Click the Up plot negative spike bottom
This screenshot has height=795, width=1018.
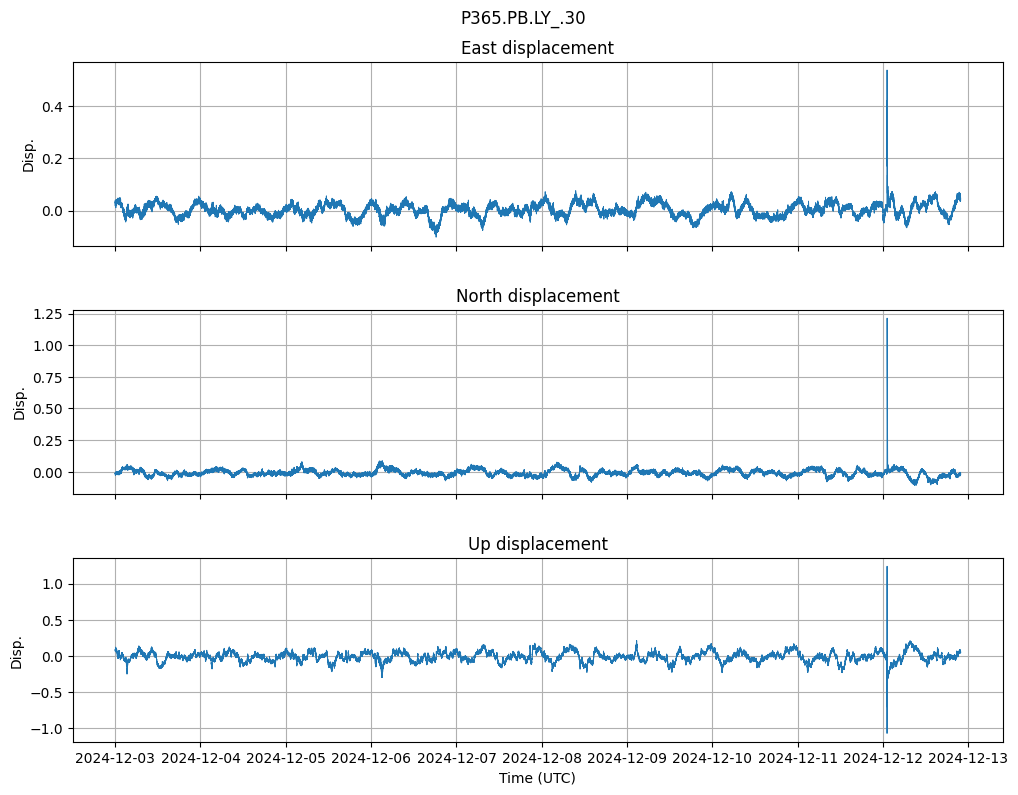pos(886,731)
